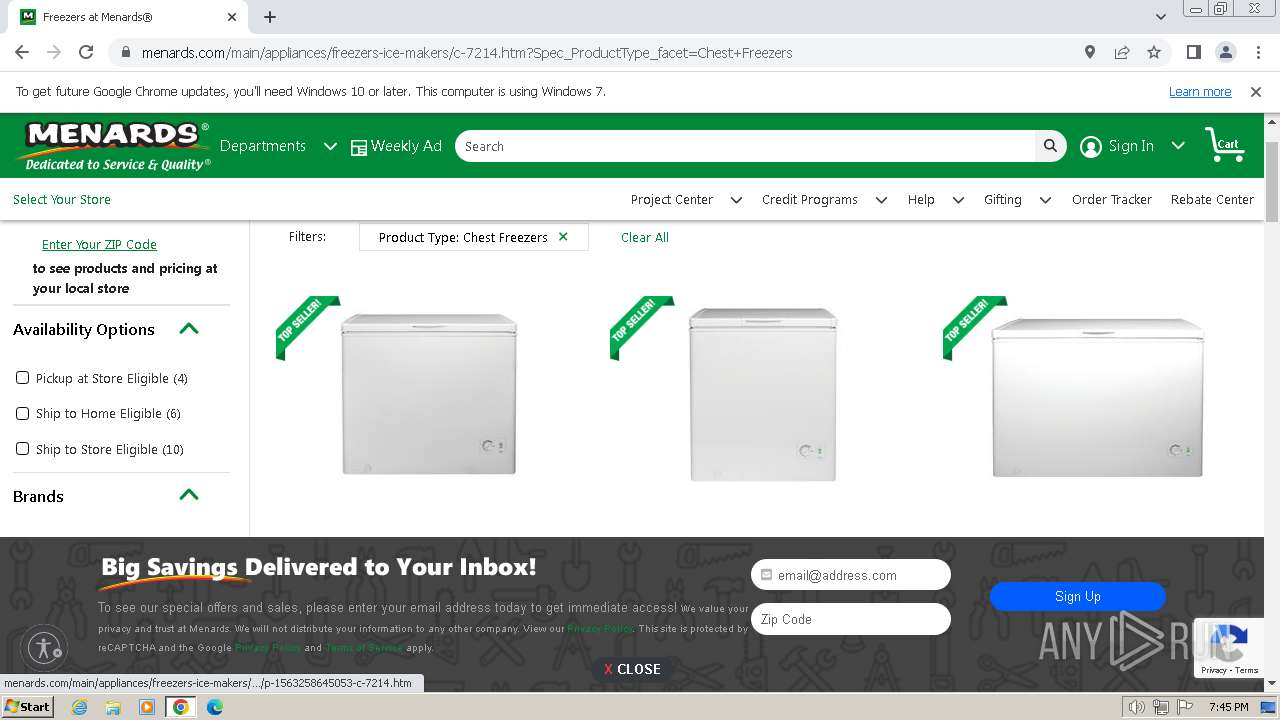Open first chest freezer product image
Viewport: 1280px width, 720px height.
429,393
